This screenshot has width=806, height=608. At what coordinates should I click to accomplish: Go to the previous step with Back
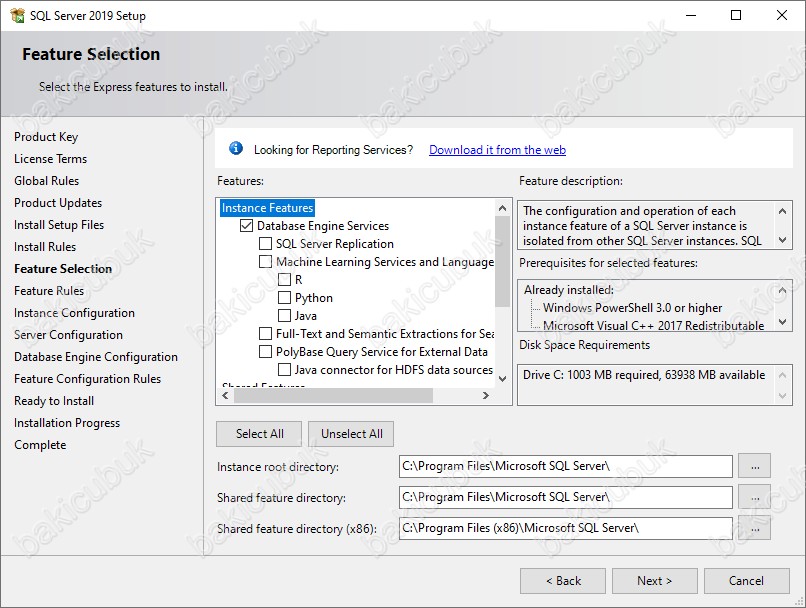pyautogui.click(x=563, y=581)
